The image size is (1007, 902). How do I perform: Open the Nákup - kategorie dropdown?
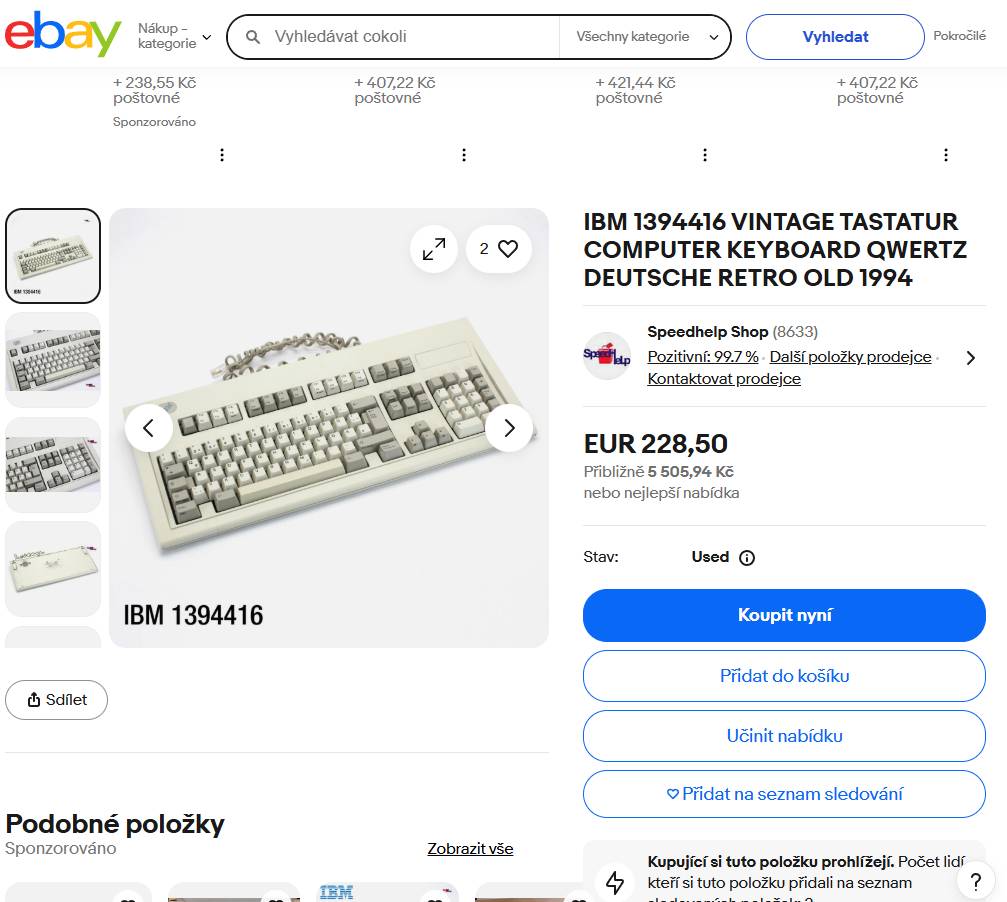pos(175,37)
